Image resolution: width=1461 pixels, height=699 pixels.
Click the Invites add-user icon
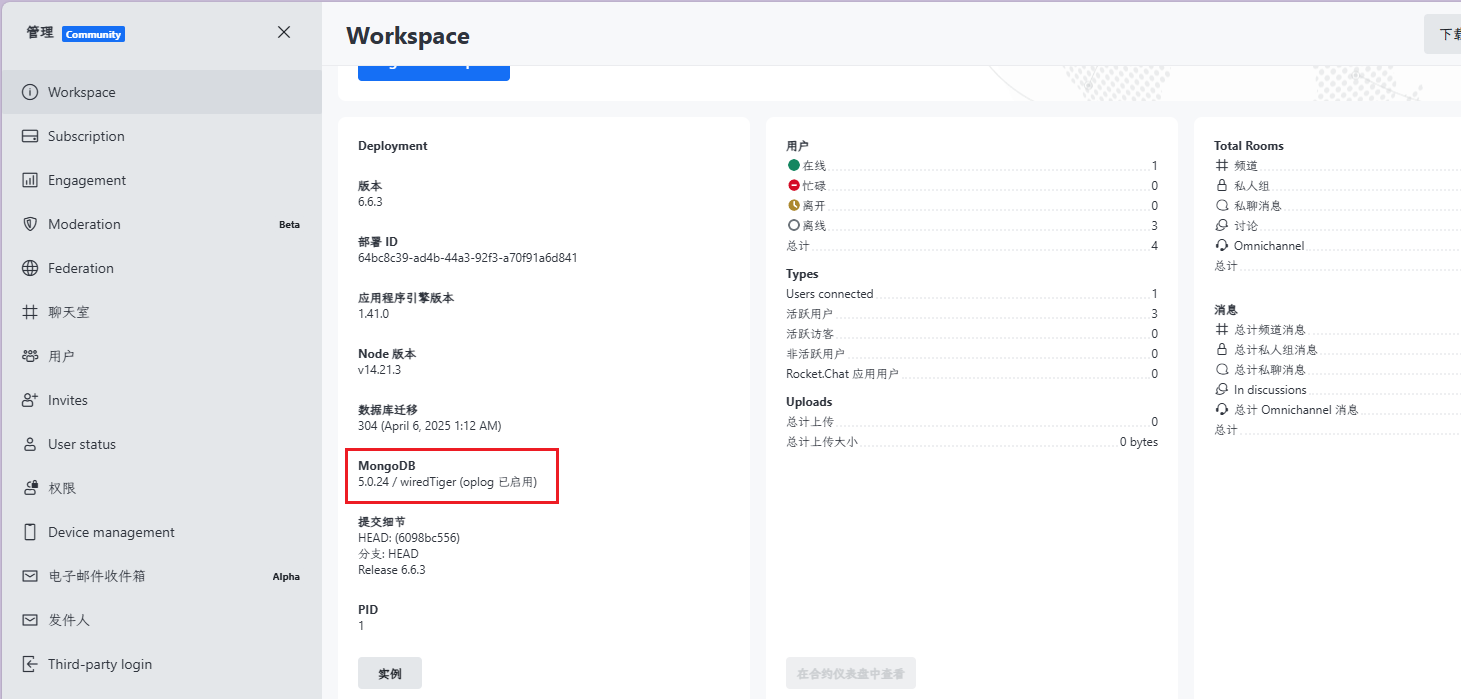point(30,400)
